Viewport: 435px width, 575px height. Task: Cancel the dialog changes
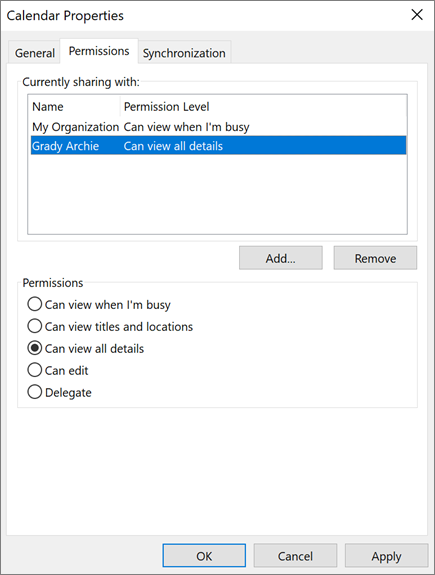[295, 556]
